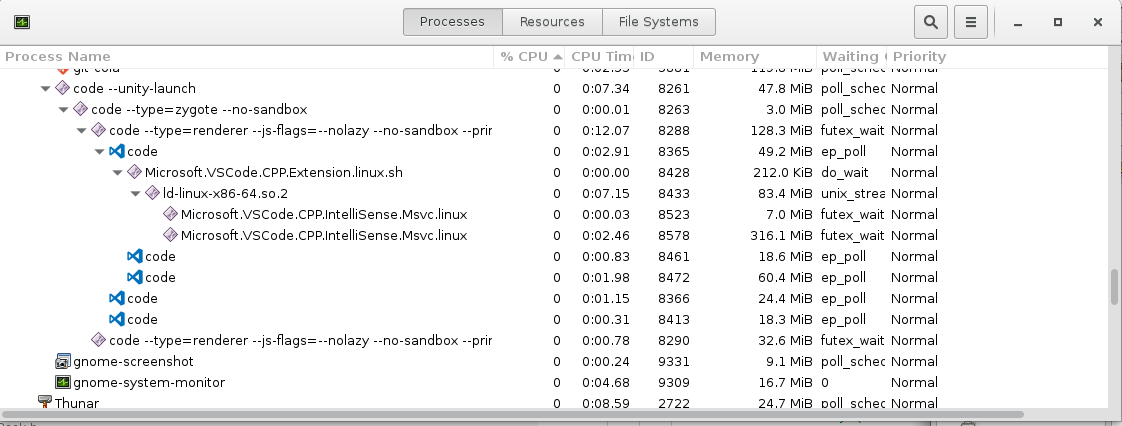
Task: Click VS Code icon of process 8461
Action: click(135, 256)
